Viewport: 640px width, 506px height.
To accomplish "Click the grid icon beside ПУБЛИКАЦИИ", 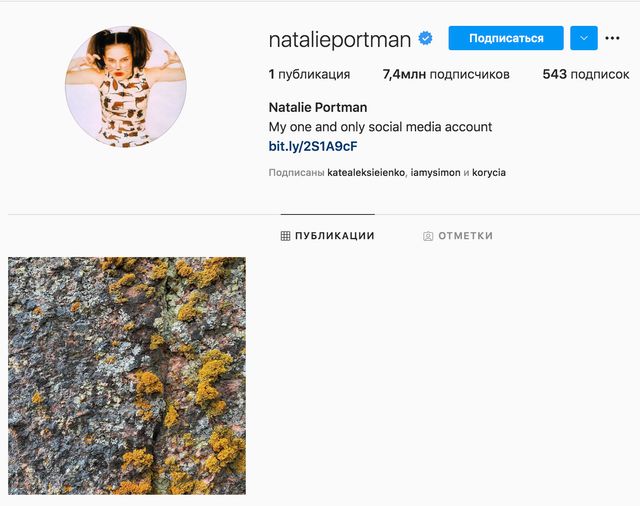I will tap(285, 236).
